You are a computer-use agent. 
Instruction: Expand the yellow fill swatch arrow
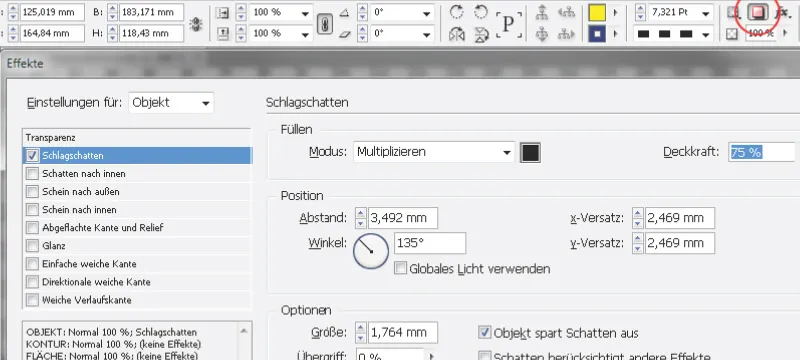[615, 12]
